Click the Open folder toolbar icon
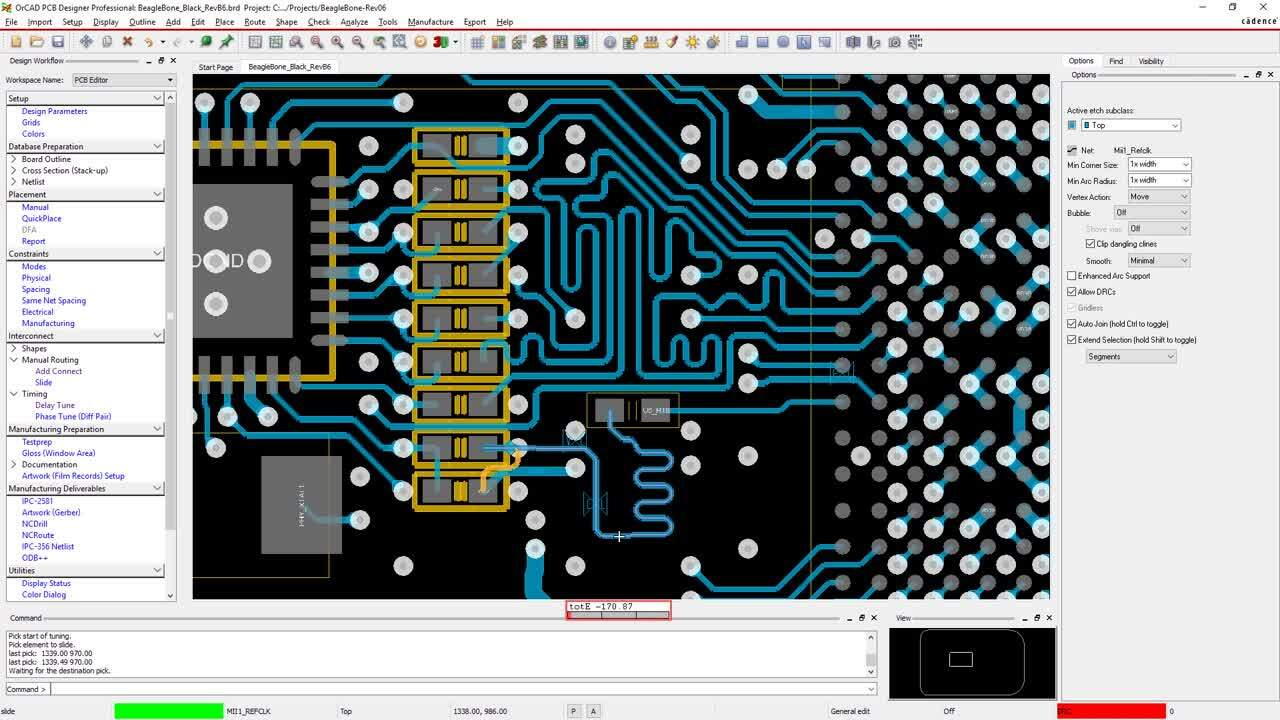 [37, 42]
